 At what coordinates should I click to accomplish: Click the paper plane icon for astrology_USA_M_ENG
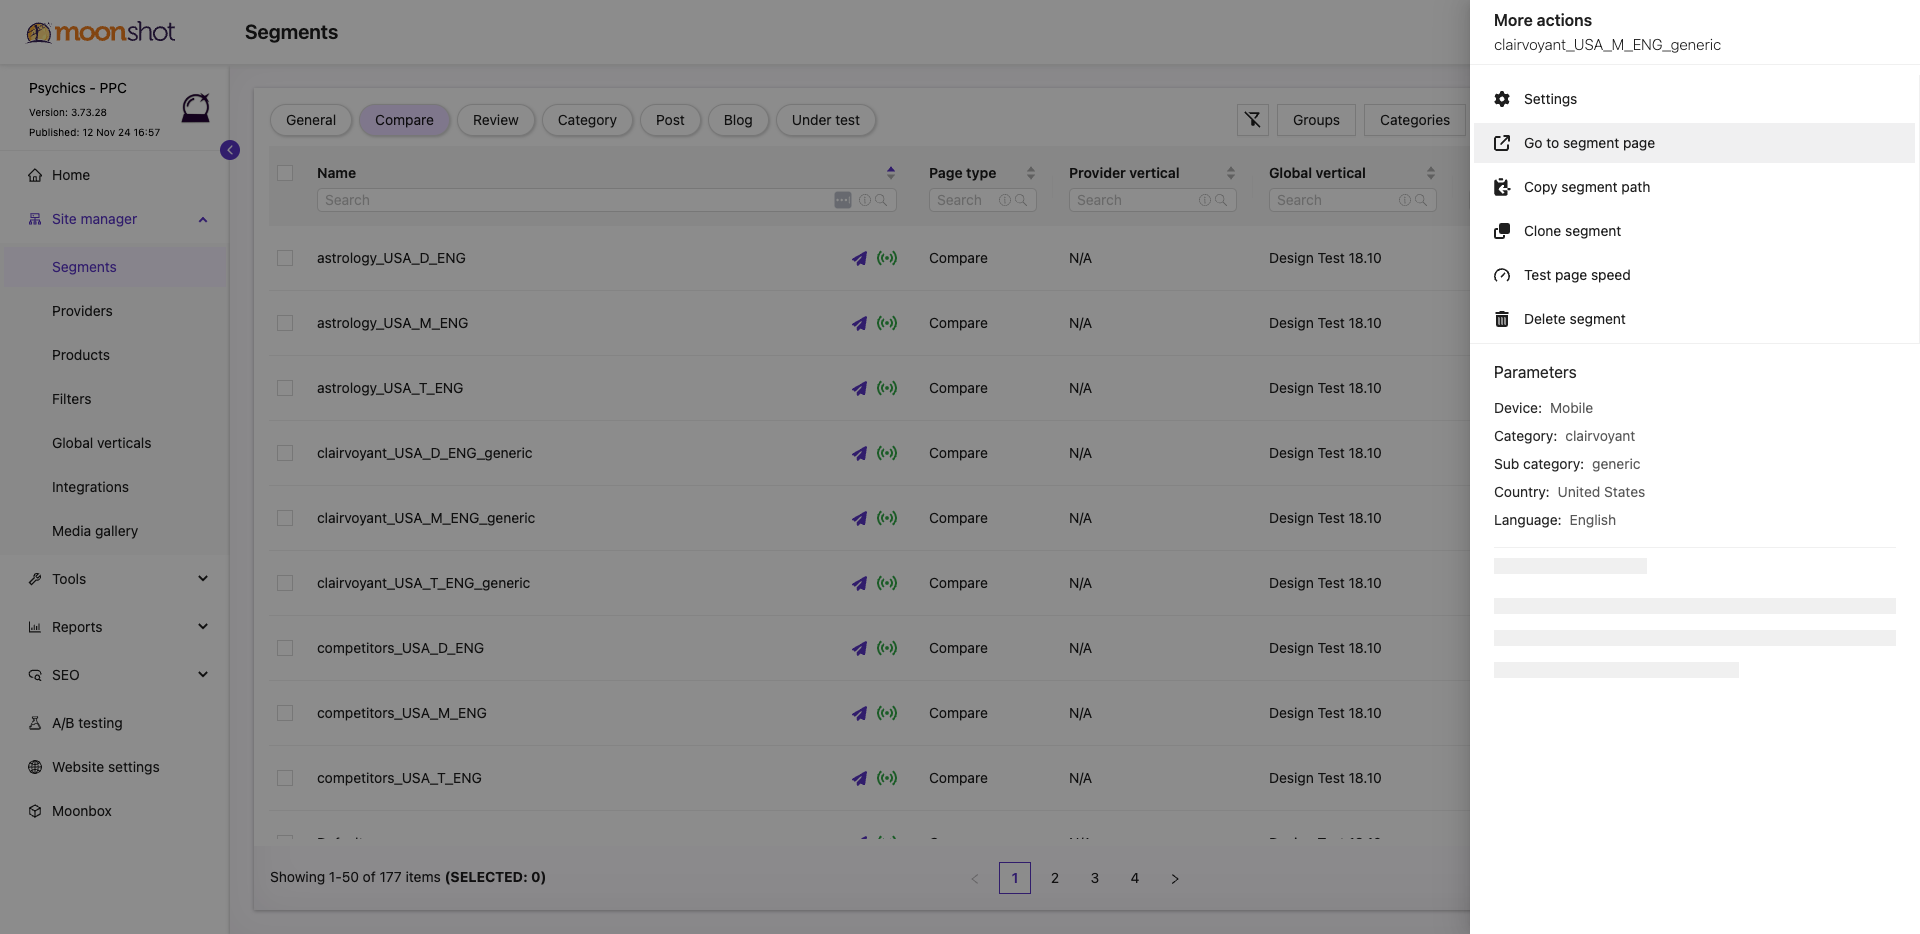coord(859,323)
